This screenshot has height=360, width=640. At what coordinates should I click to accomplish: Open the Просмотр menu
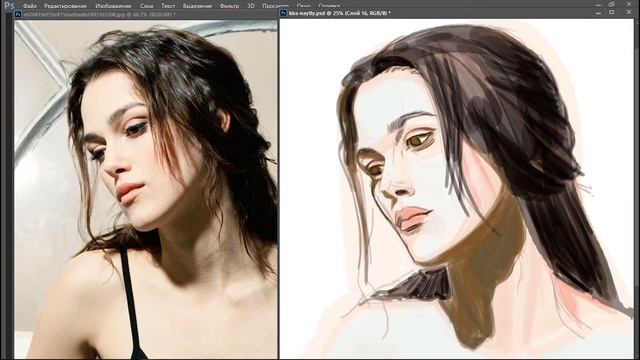(275, 6)
